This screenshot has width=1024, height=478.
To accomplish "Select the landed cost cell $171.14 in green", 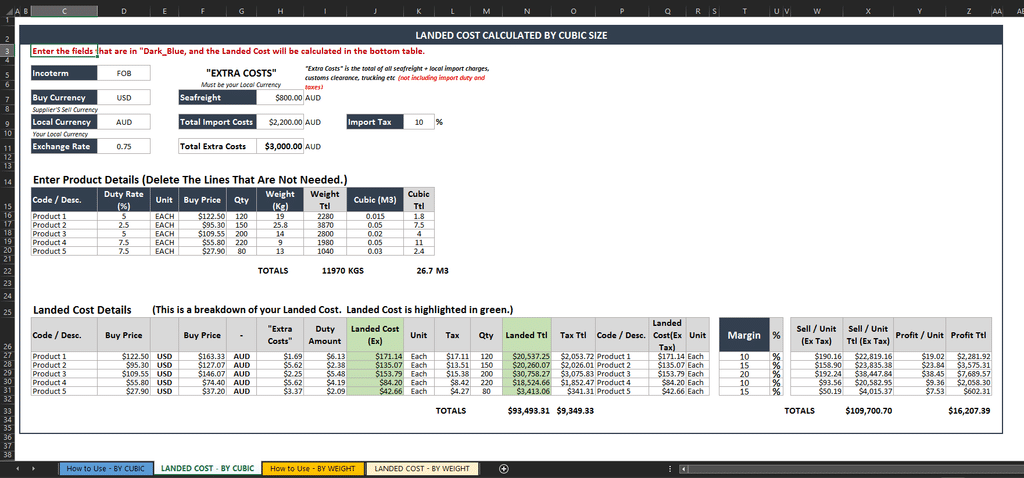I will (x=376, y=357).
